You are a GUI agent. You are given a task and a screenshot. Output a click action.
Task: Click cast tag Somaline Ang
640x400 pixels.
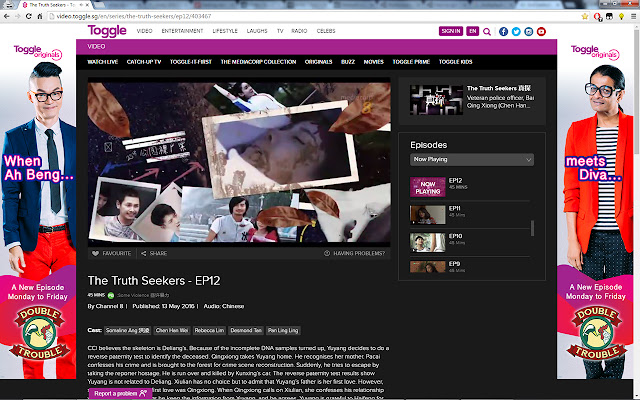[x=127, y=331]
